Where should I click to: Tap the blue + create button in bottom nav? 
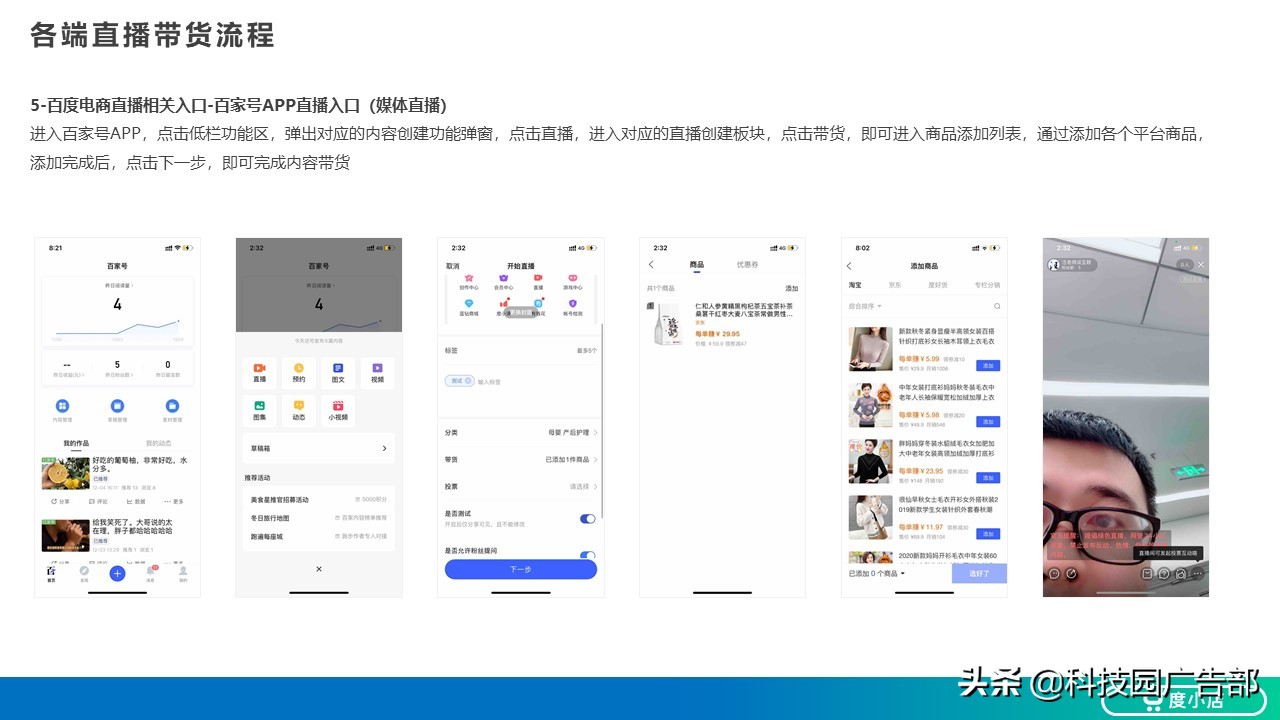click(118, 575)
